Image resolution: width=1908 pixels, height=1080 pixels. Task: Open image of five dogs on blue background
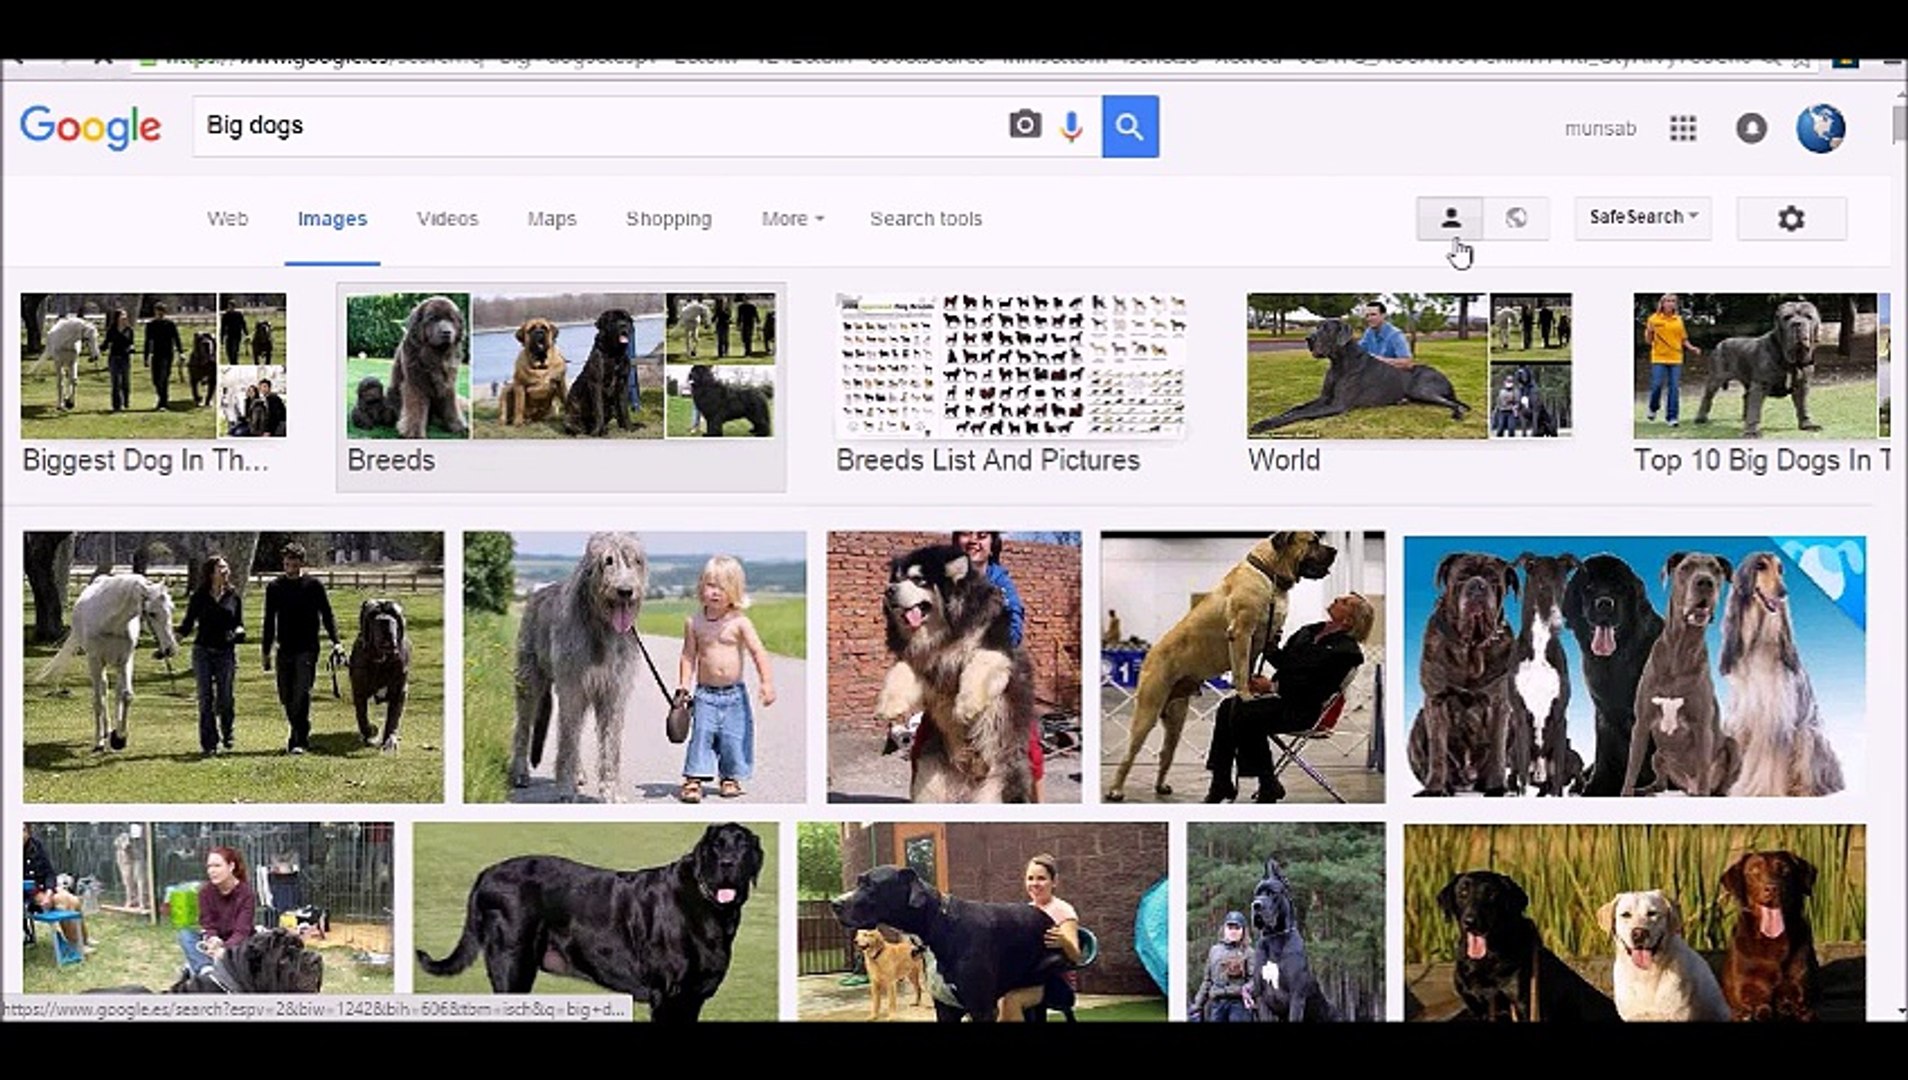point(1634,666)
